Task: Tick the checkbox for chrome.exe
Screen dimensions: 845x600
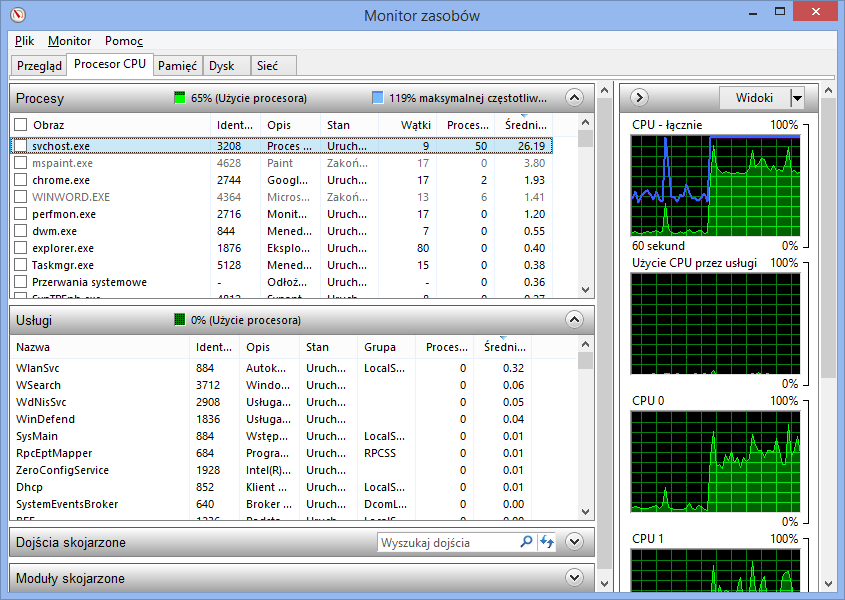Action: (20, 180)
